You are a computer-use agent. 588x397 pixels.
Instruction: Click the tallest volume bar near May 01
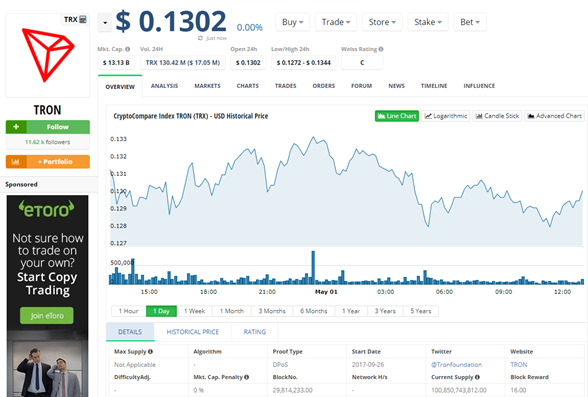313,268
